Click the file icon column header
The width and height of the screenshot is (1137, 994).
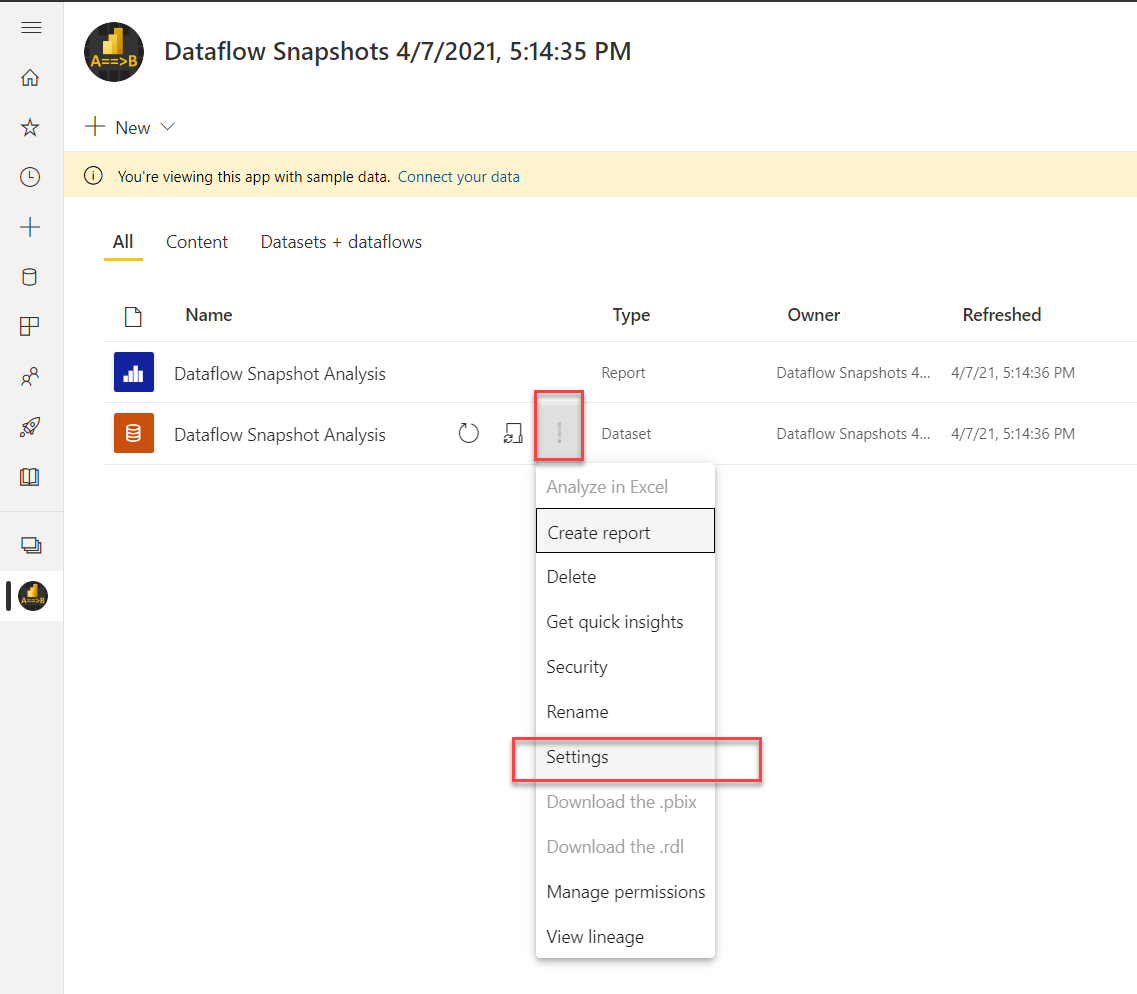pos(133,317)
